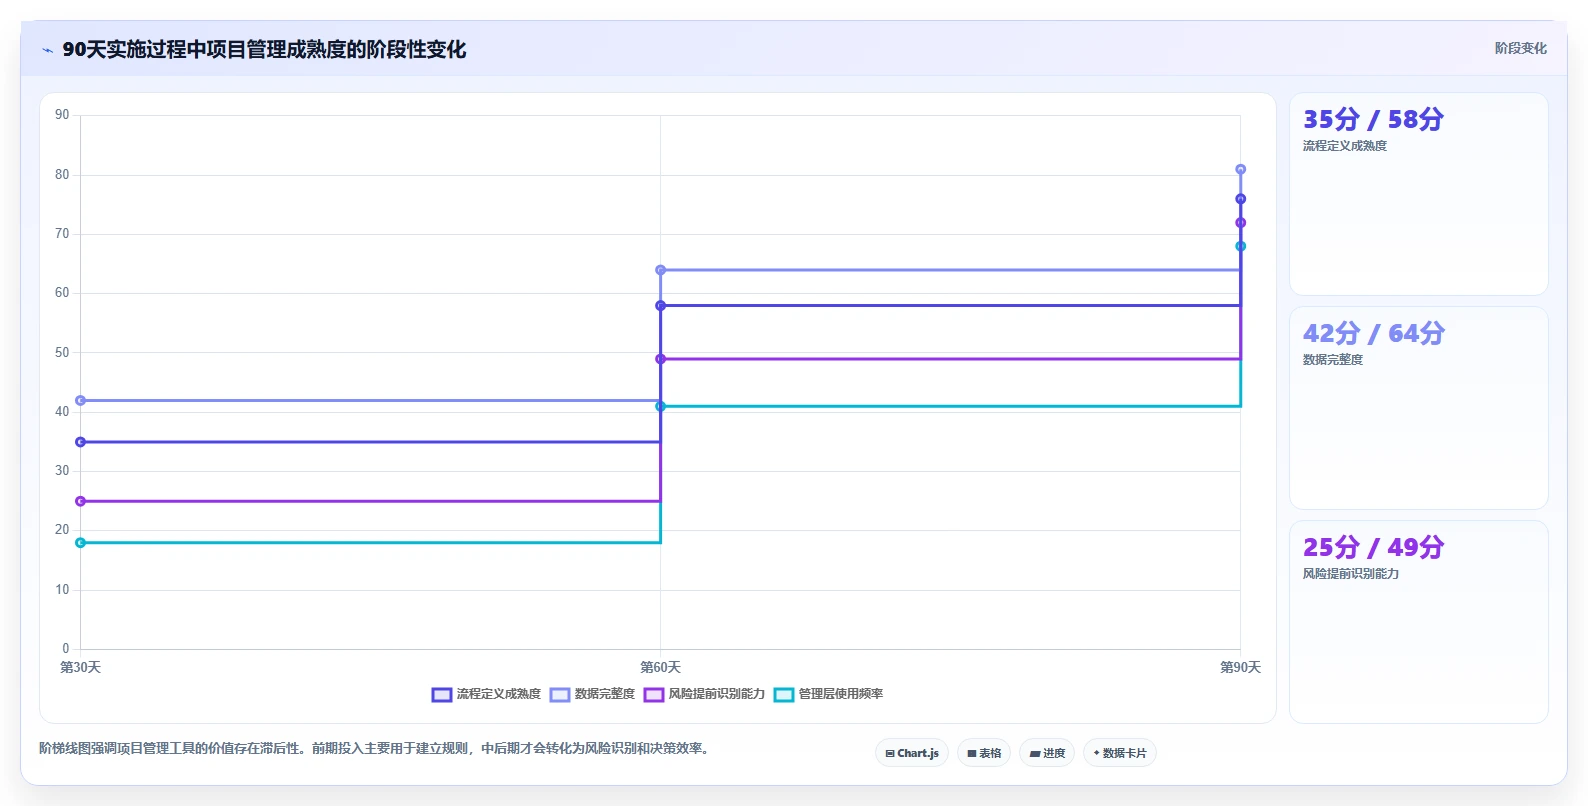
Task: Click the 第60天 x-axis label
Action: tap(660, 667)
